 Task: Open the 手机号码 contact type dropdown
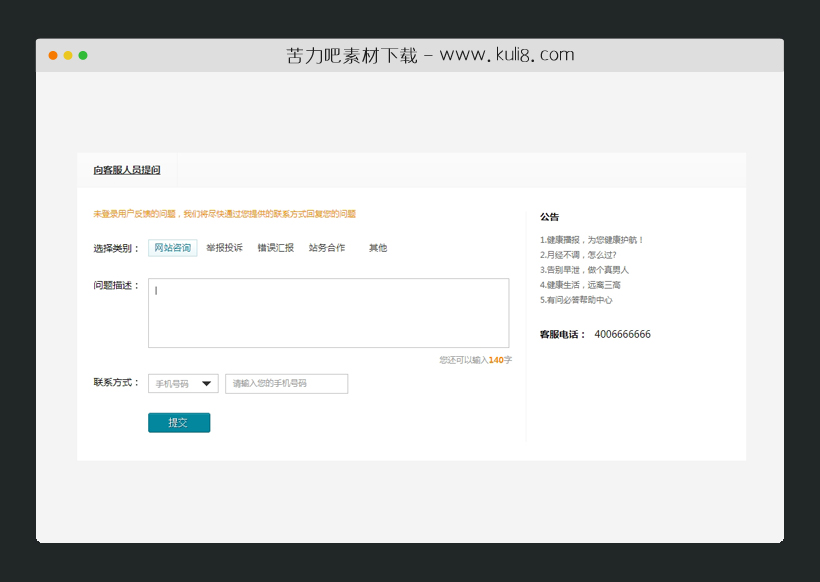(x=182, y=384)
